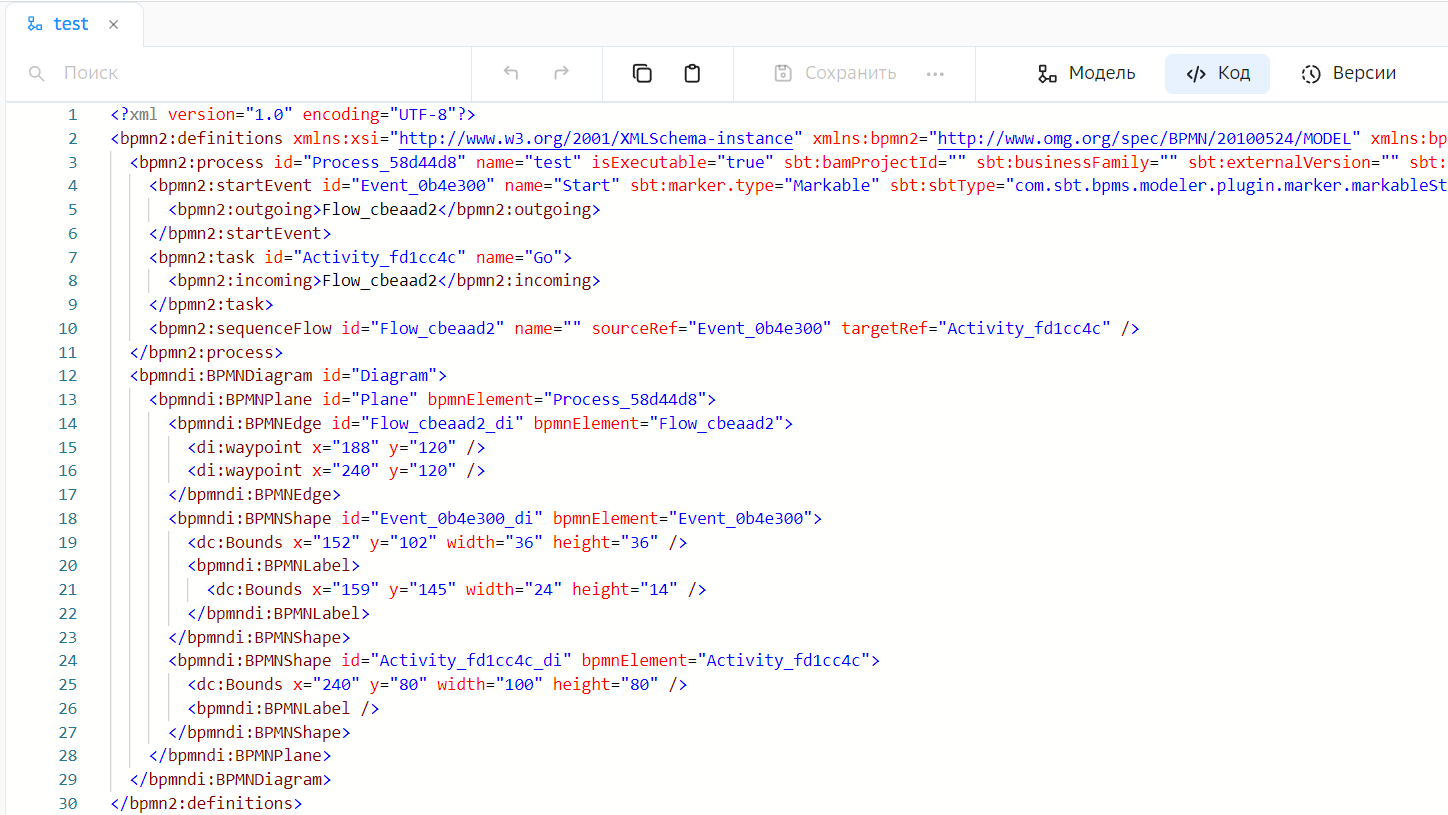Screen dimensions: 1448x815
Task: Click the search magnifier icon
Action: [x=37, y=73]
